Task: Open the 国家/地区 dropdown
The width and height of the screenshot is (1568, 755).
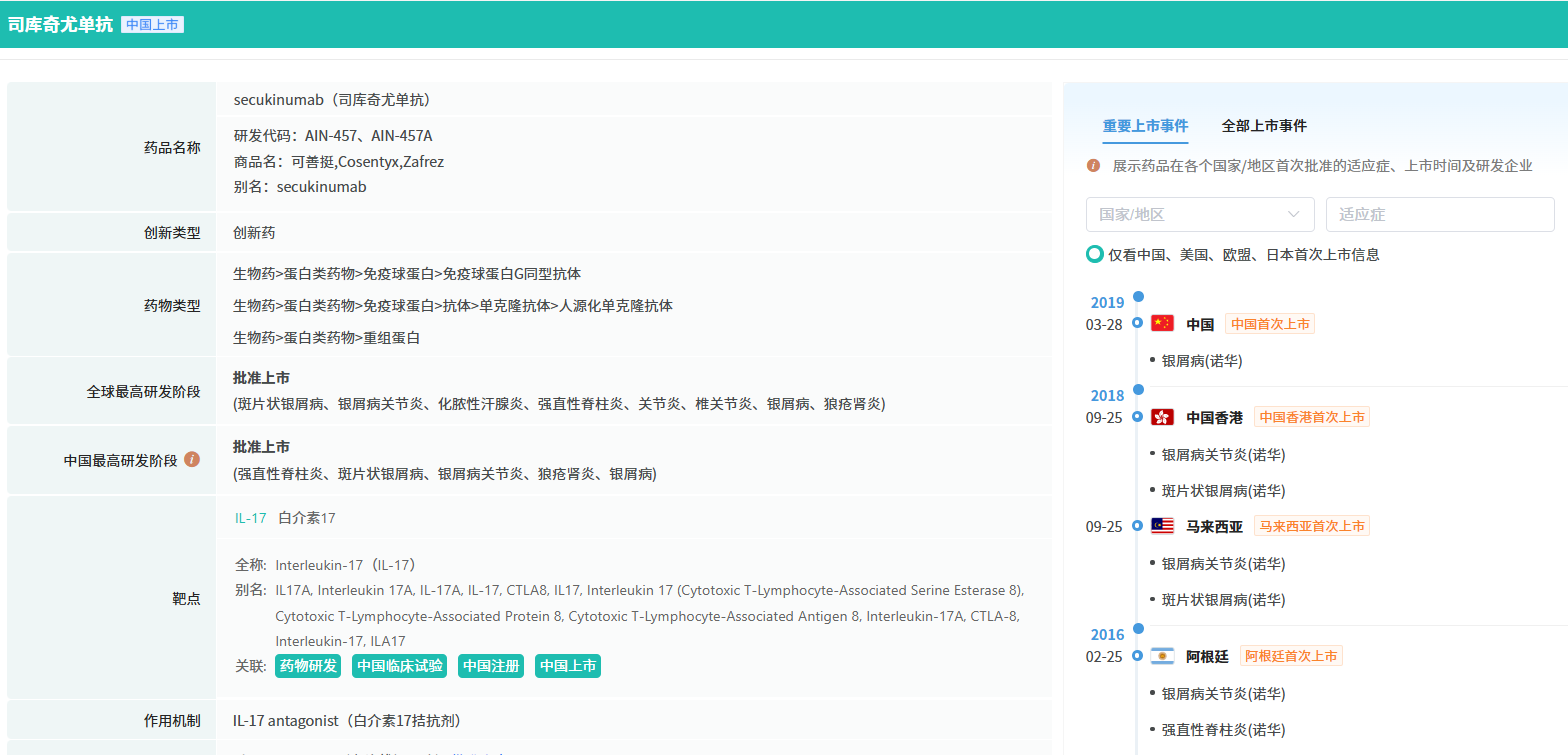Action: click(x=1200, y=215)
